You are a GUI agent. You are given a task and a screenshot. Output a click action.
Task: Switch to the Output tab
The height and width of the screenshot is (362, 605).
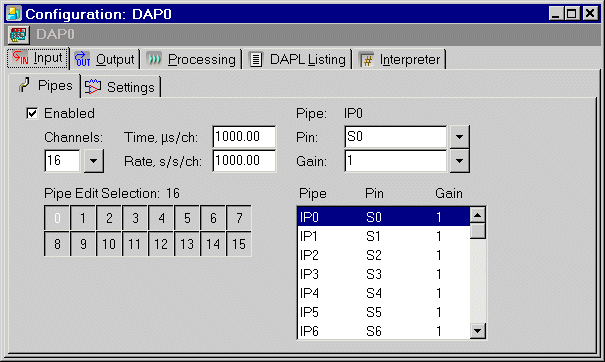click(x=105, y=59)
